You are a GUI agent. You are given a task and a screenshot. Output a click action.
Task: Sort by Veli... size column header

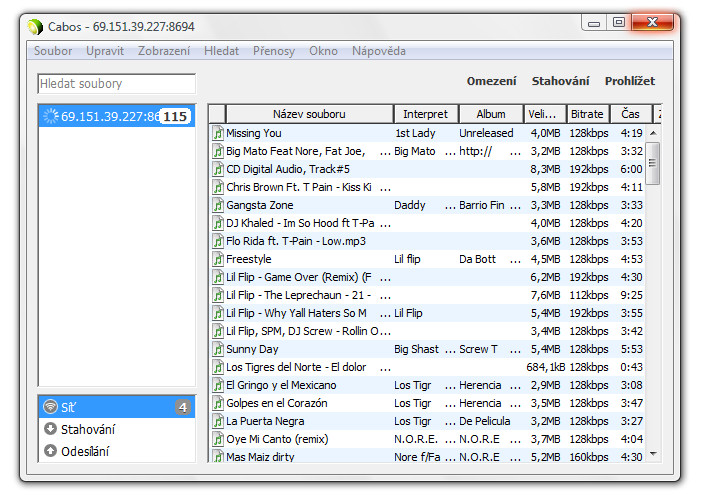pos(545,114)
